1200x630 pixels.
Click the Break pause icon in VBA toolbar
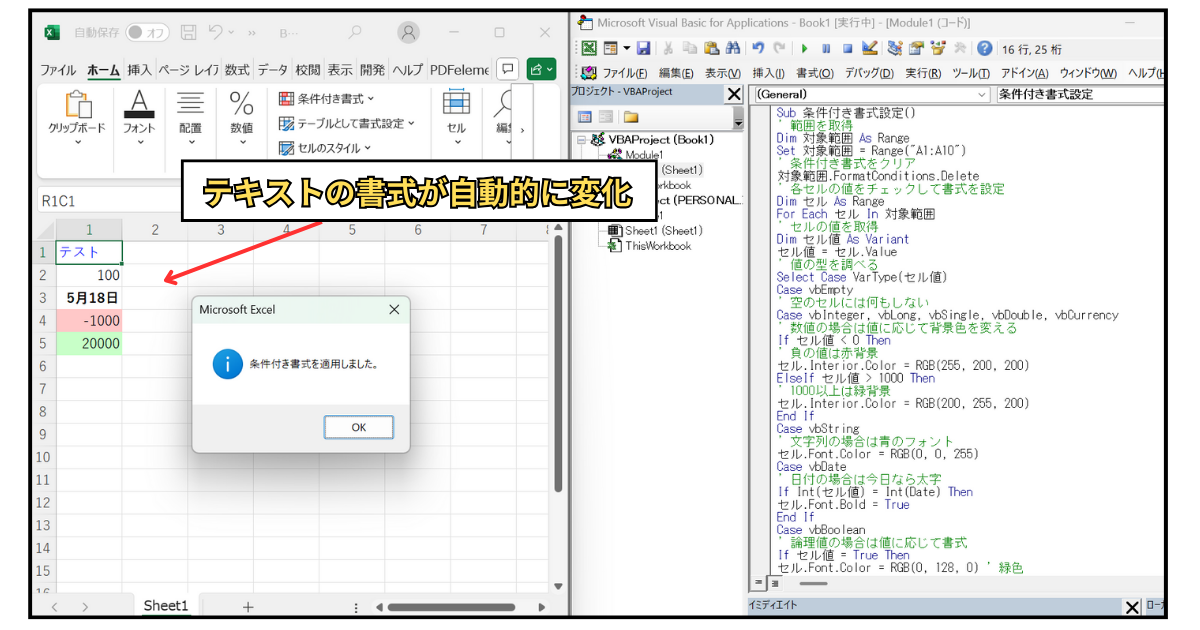coord(826,48)
